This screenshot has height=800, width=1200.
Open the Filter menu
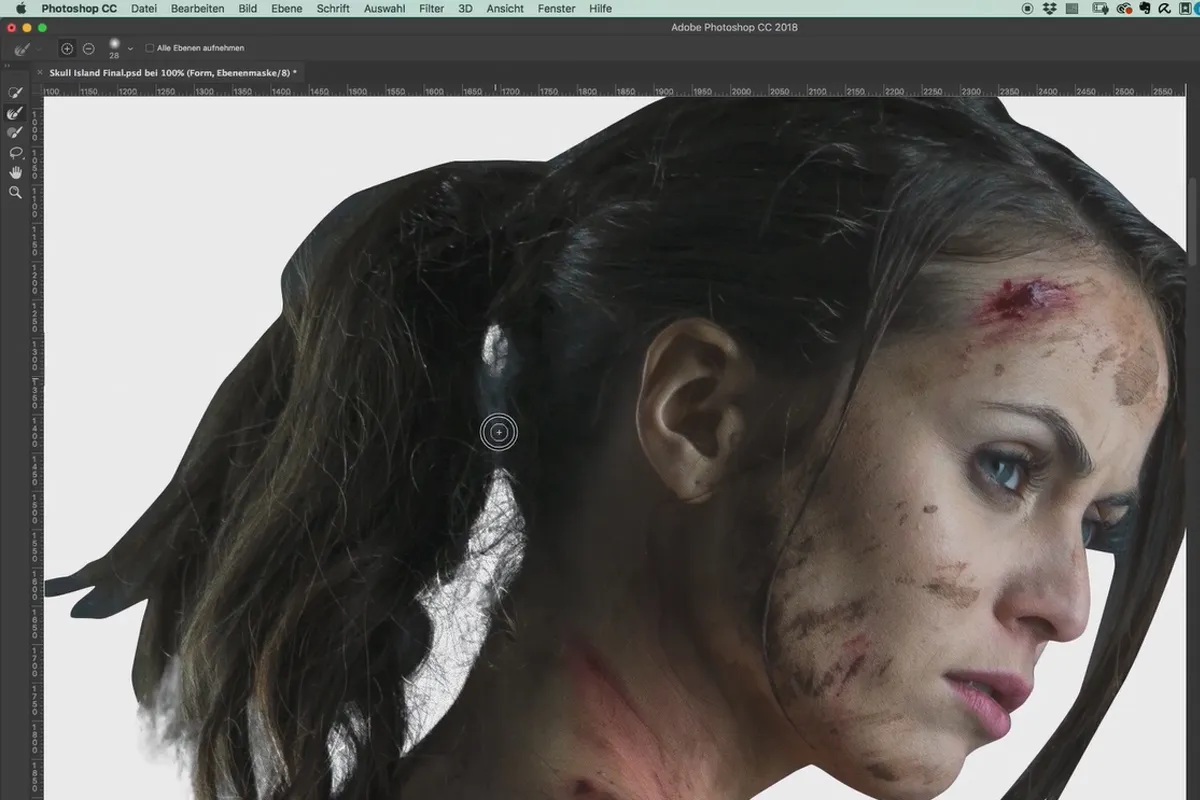432,8
